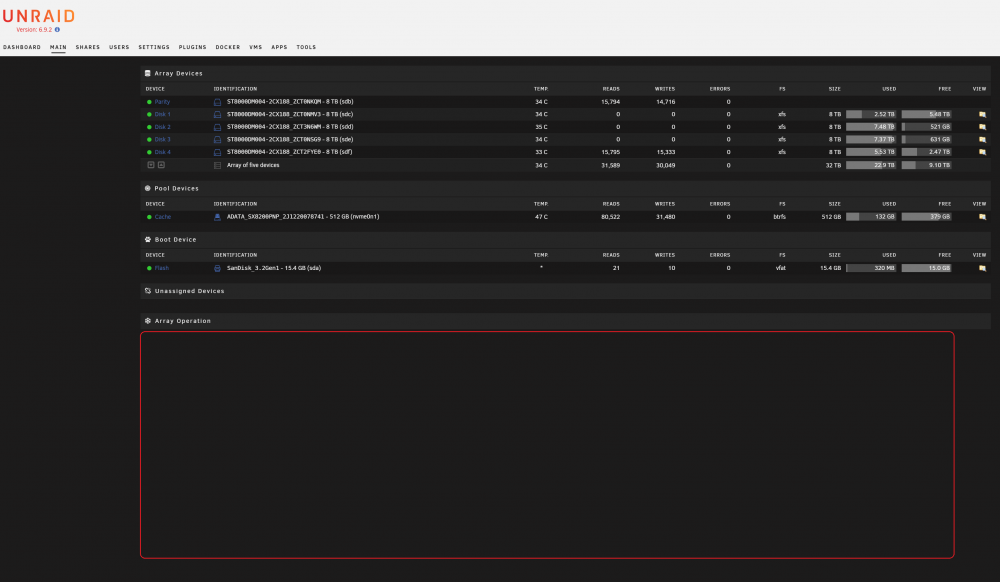Browse the Cache pool via view icon

pos(982,217)
